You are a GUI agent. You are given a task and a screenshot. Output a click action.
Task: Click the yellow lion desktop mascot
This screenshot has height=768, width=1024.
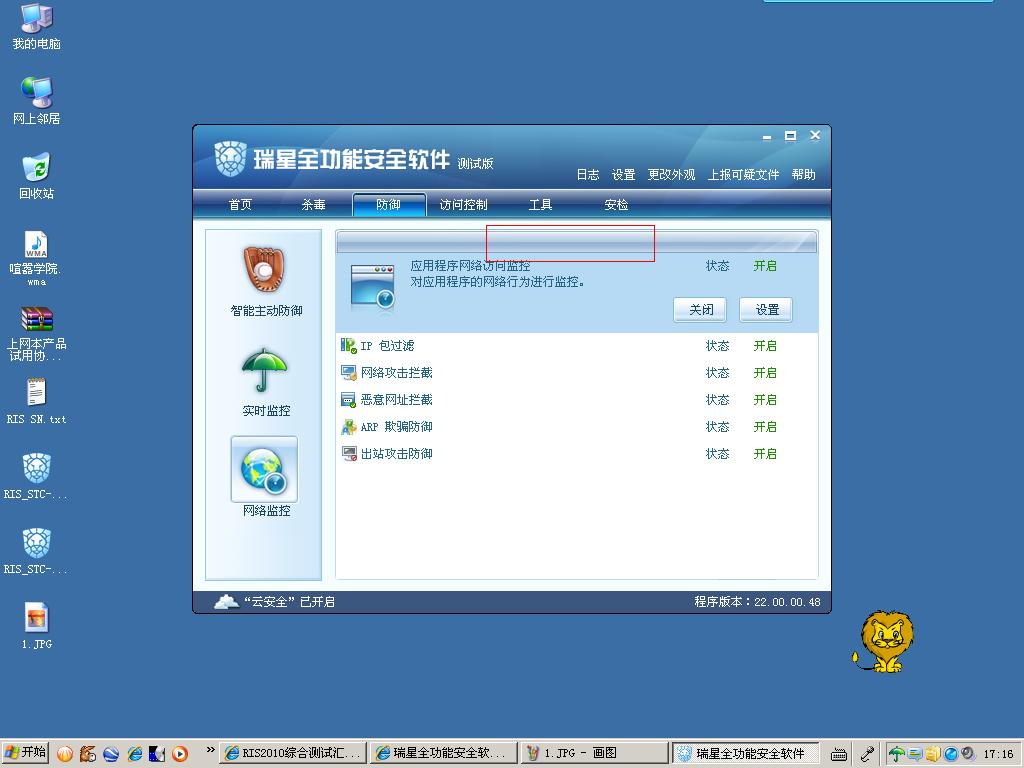[882, 641]
